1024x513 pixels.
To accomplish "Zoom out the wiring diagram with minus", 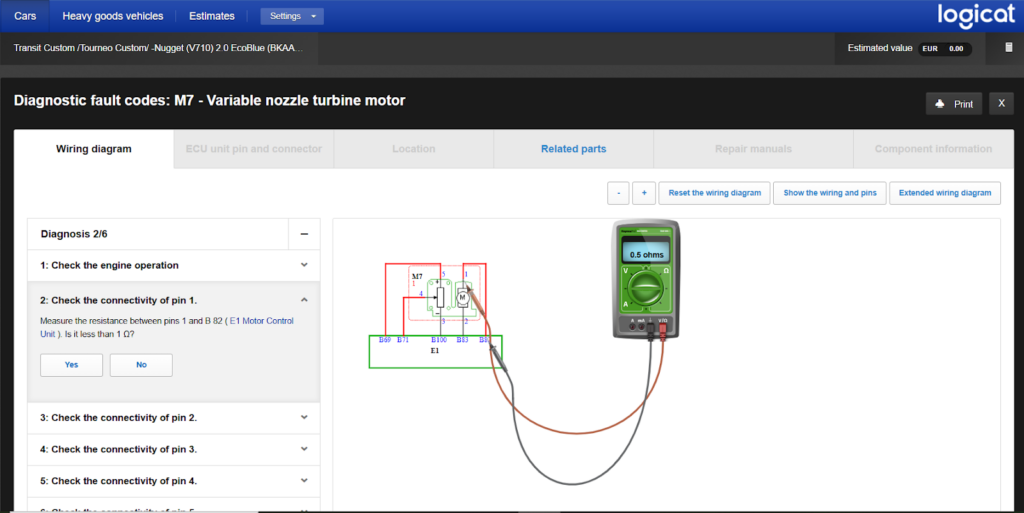I will [x=618, y=193].
